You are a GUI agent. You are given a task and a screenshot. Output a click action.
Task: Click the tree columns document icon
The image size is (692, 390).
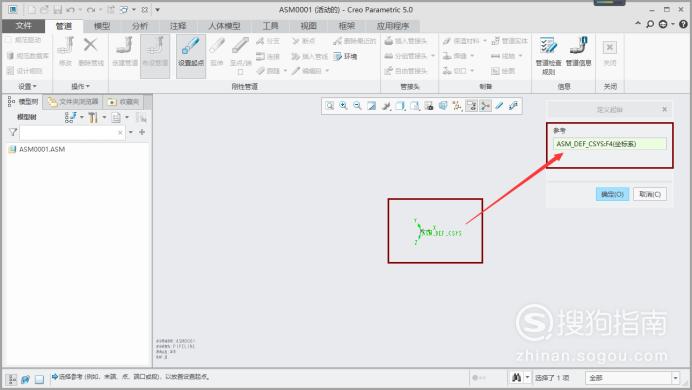click(x=116, y=117)
